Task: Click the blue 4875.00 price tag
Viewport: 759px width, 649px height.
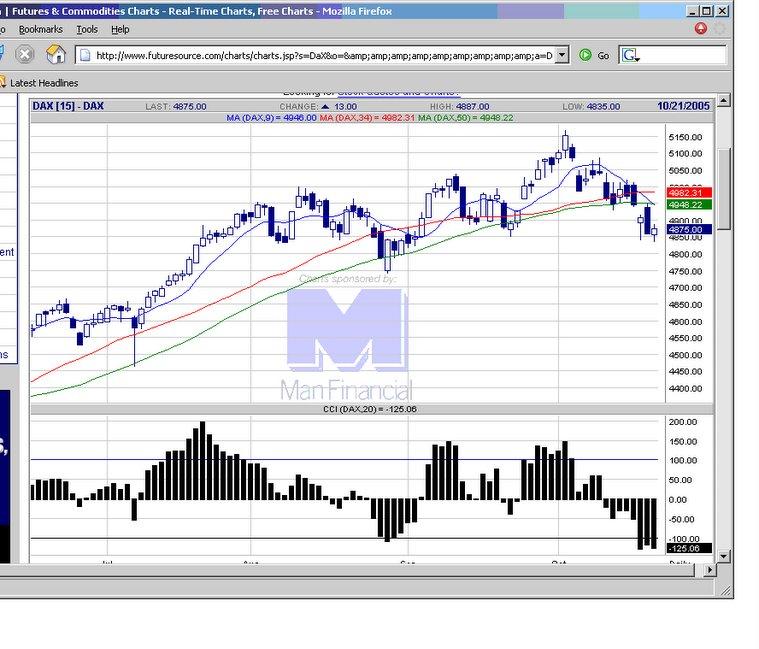Action: (689, 229)
